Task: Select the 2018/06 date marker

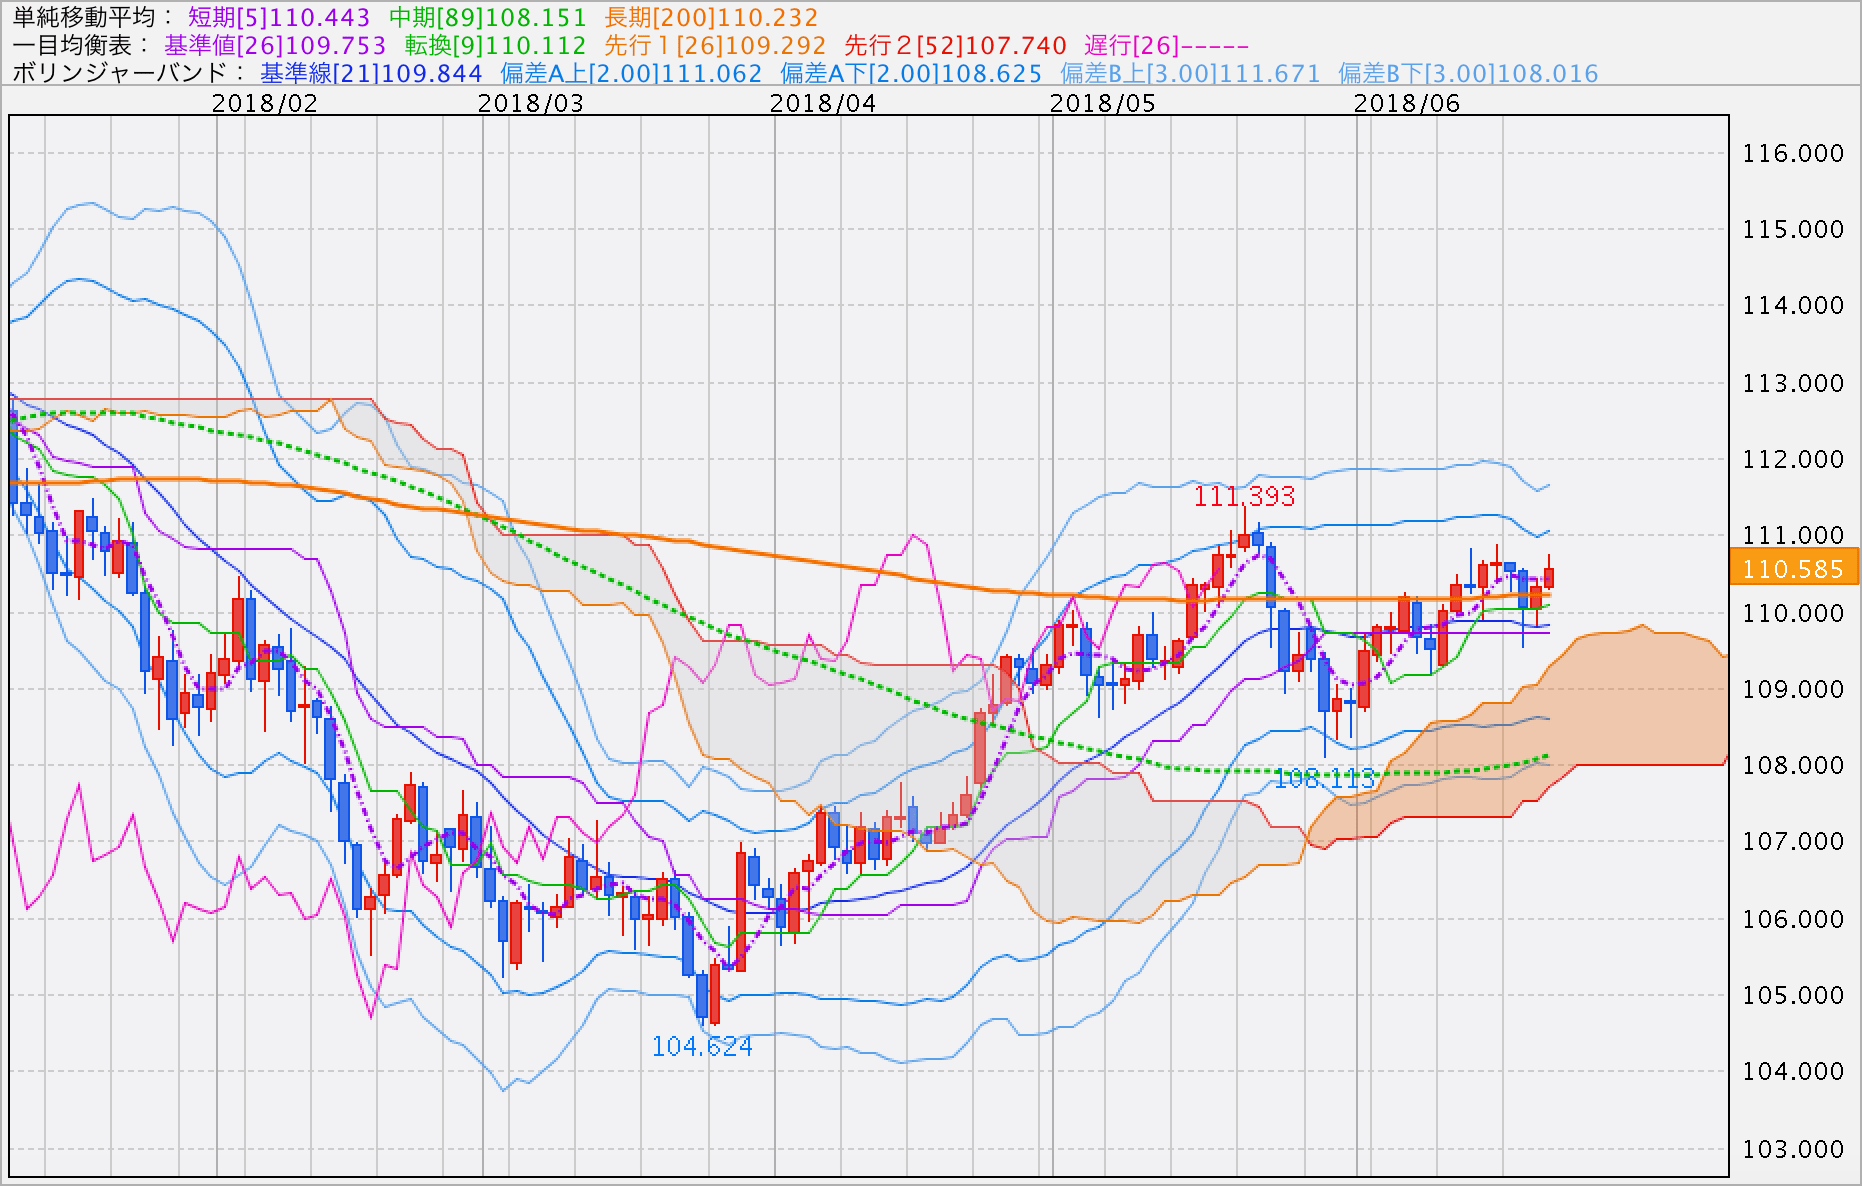Action: [x=1406, y=103]
